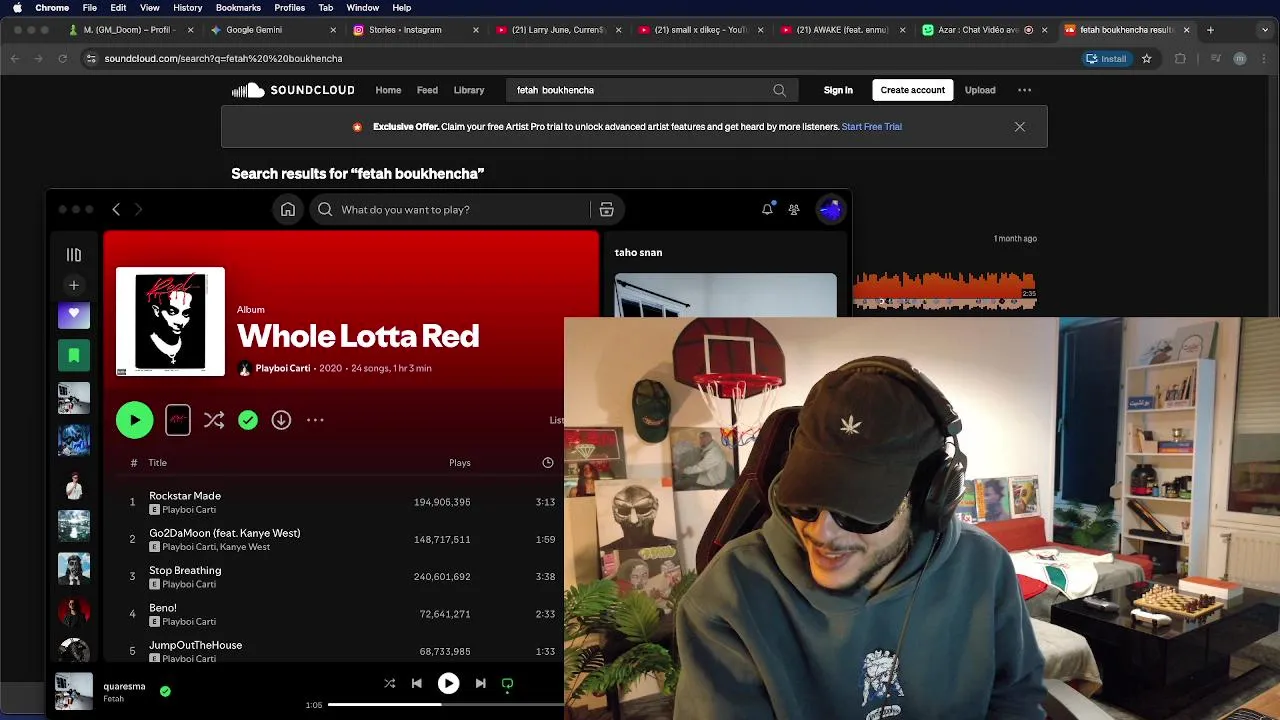Click SoundCloud search magnifier icon
The image size is (1280, 720).
click(779, 90)
